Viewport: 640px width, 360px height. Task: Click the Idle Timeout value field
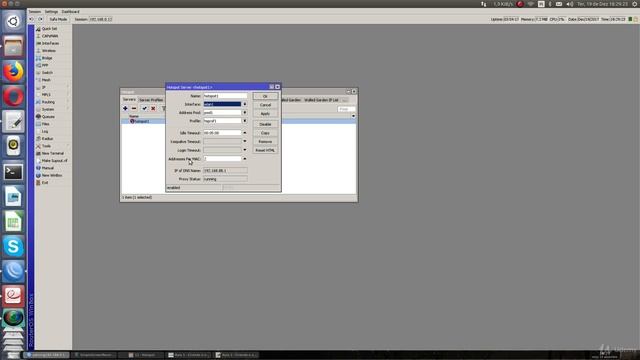222,133
